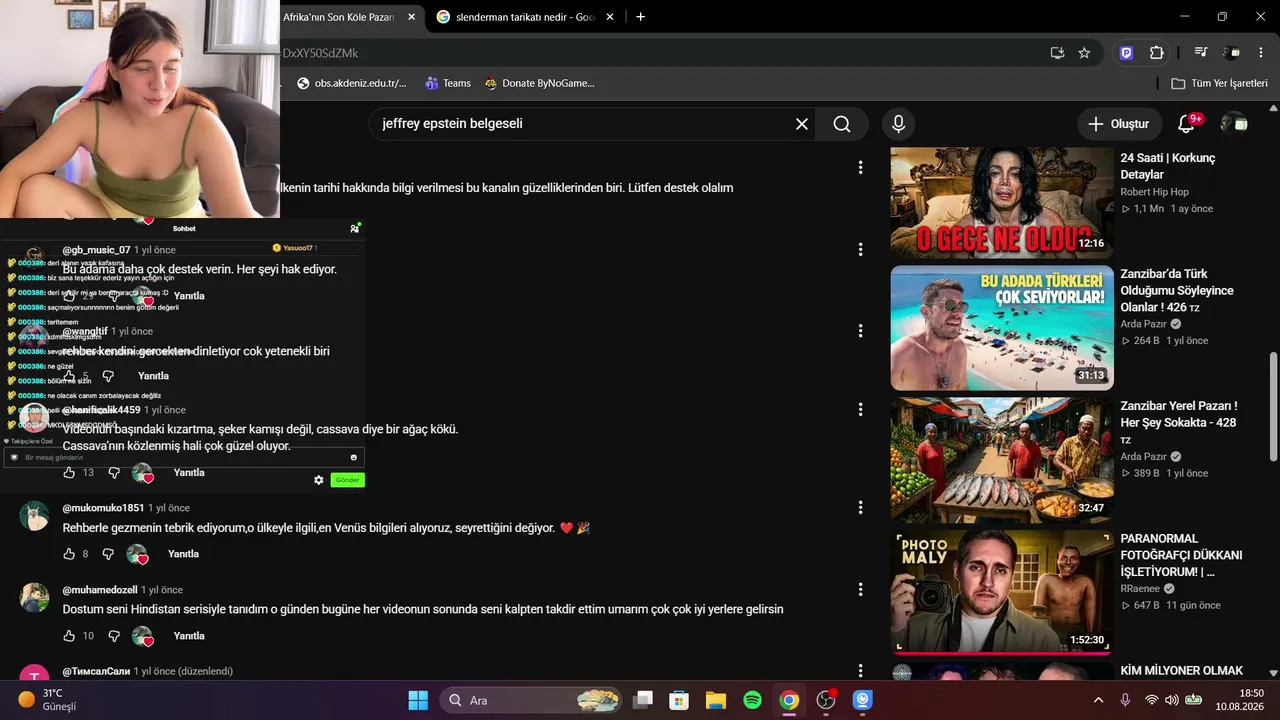Show hidden system tray icons
1280x720 pixels.
pos(1098,700)
